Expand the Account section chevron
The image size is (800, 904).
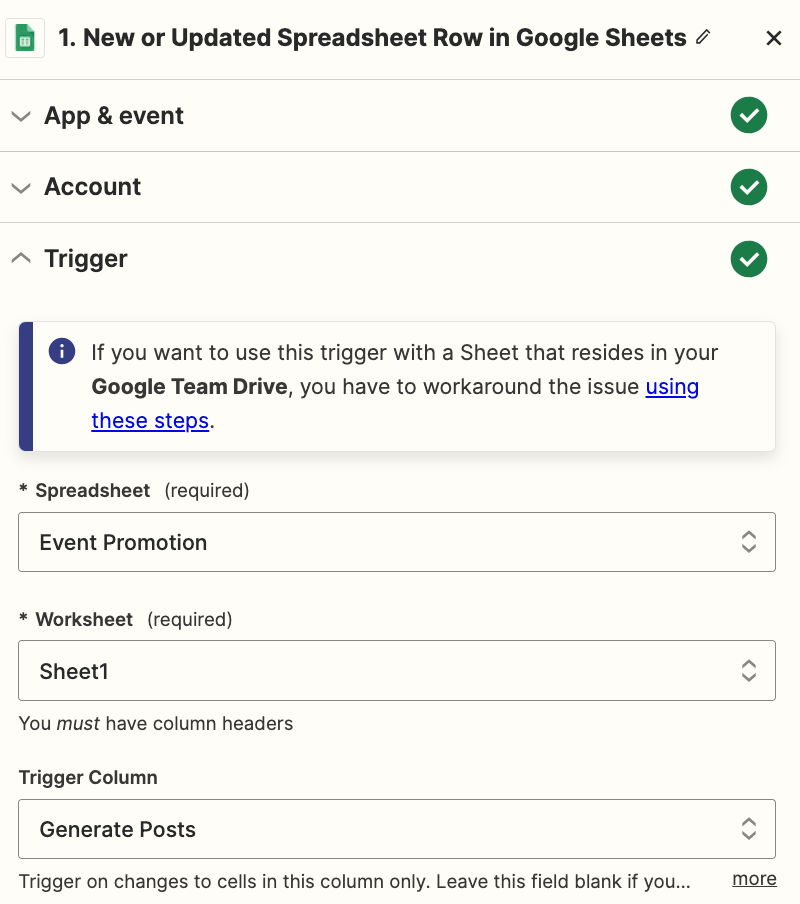coord(21,187)
